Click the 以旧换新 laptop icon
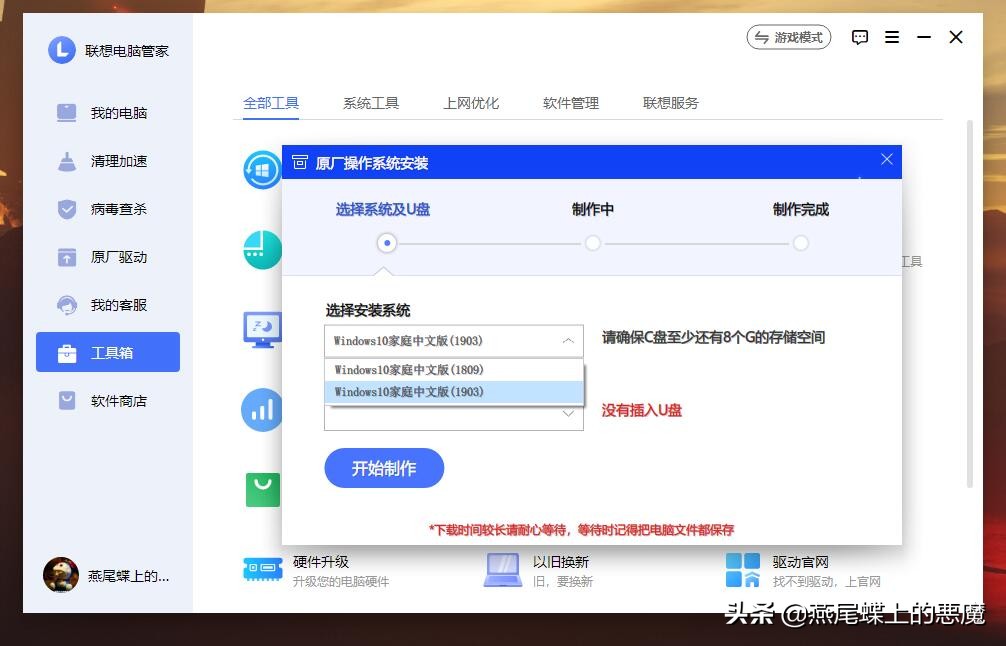Viewport: 1006px width, 646px height. pos(502,568)
